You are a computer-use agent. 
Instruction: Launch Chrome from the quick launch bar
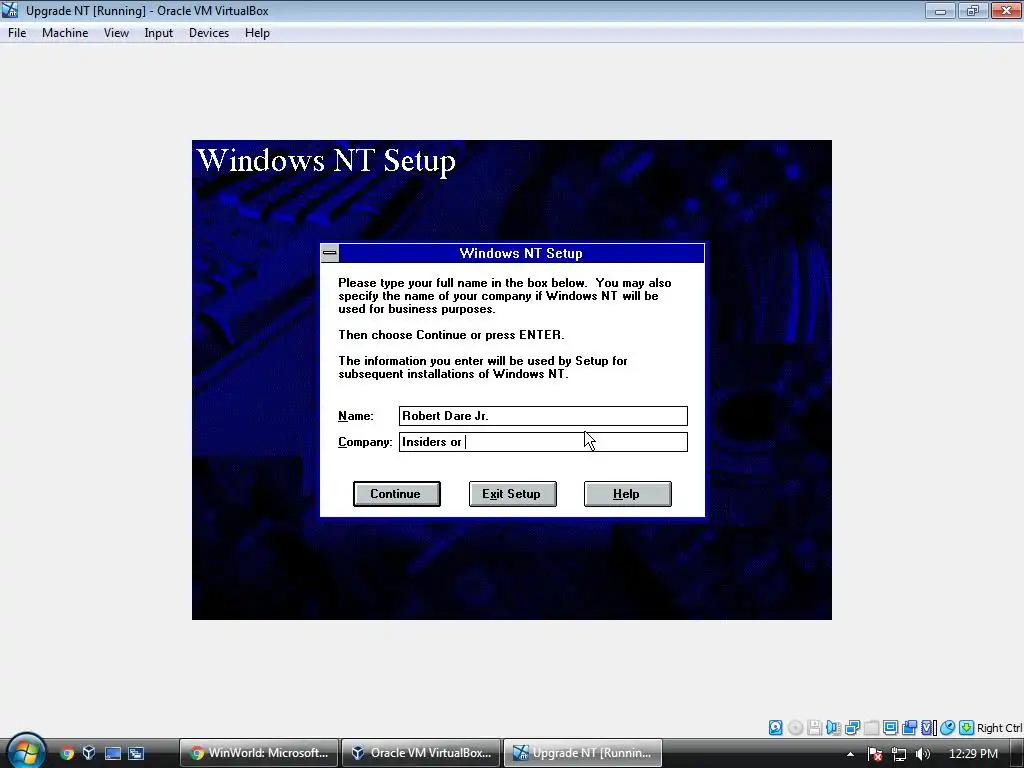click(67, 753)
